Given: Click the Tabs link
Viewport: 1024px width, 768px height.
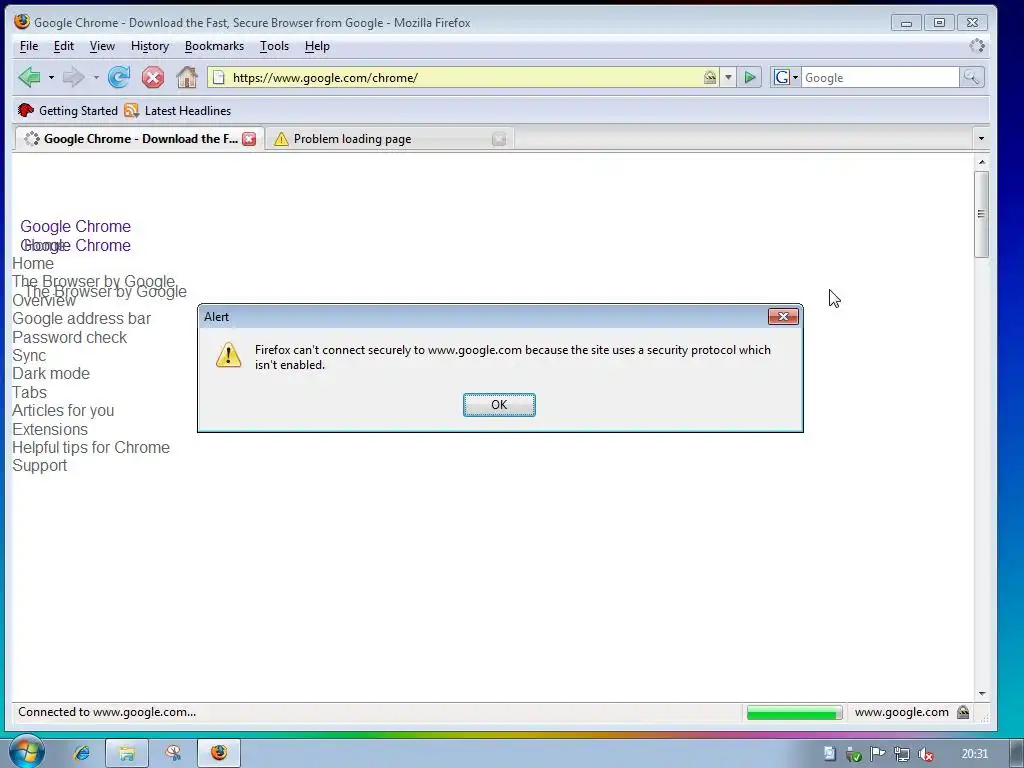Looking at the screenshot, I should tap(29, 392).
